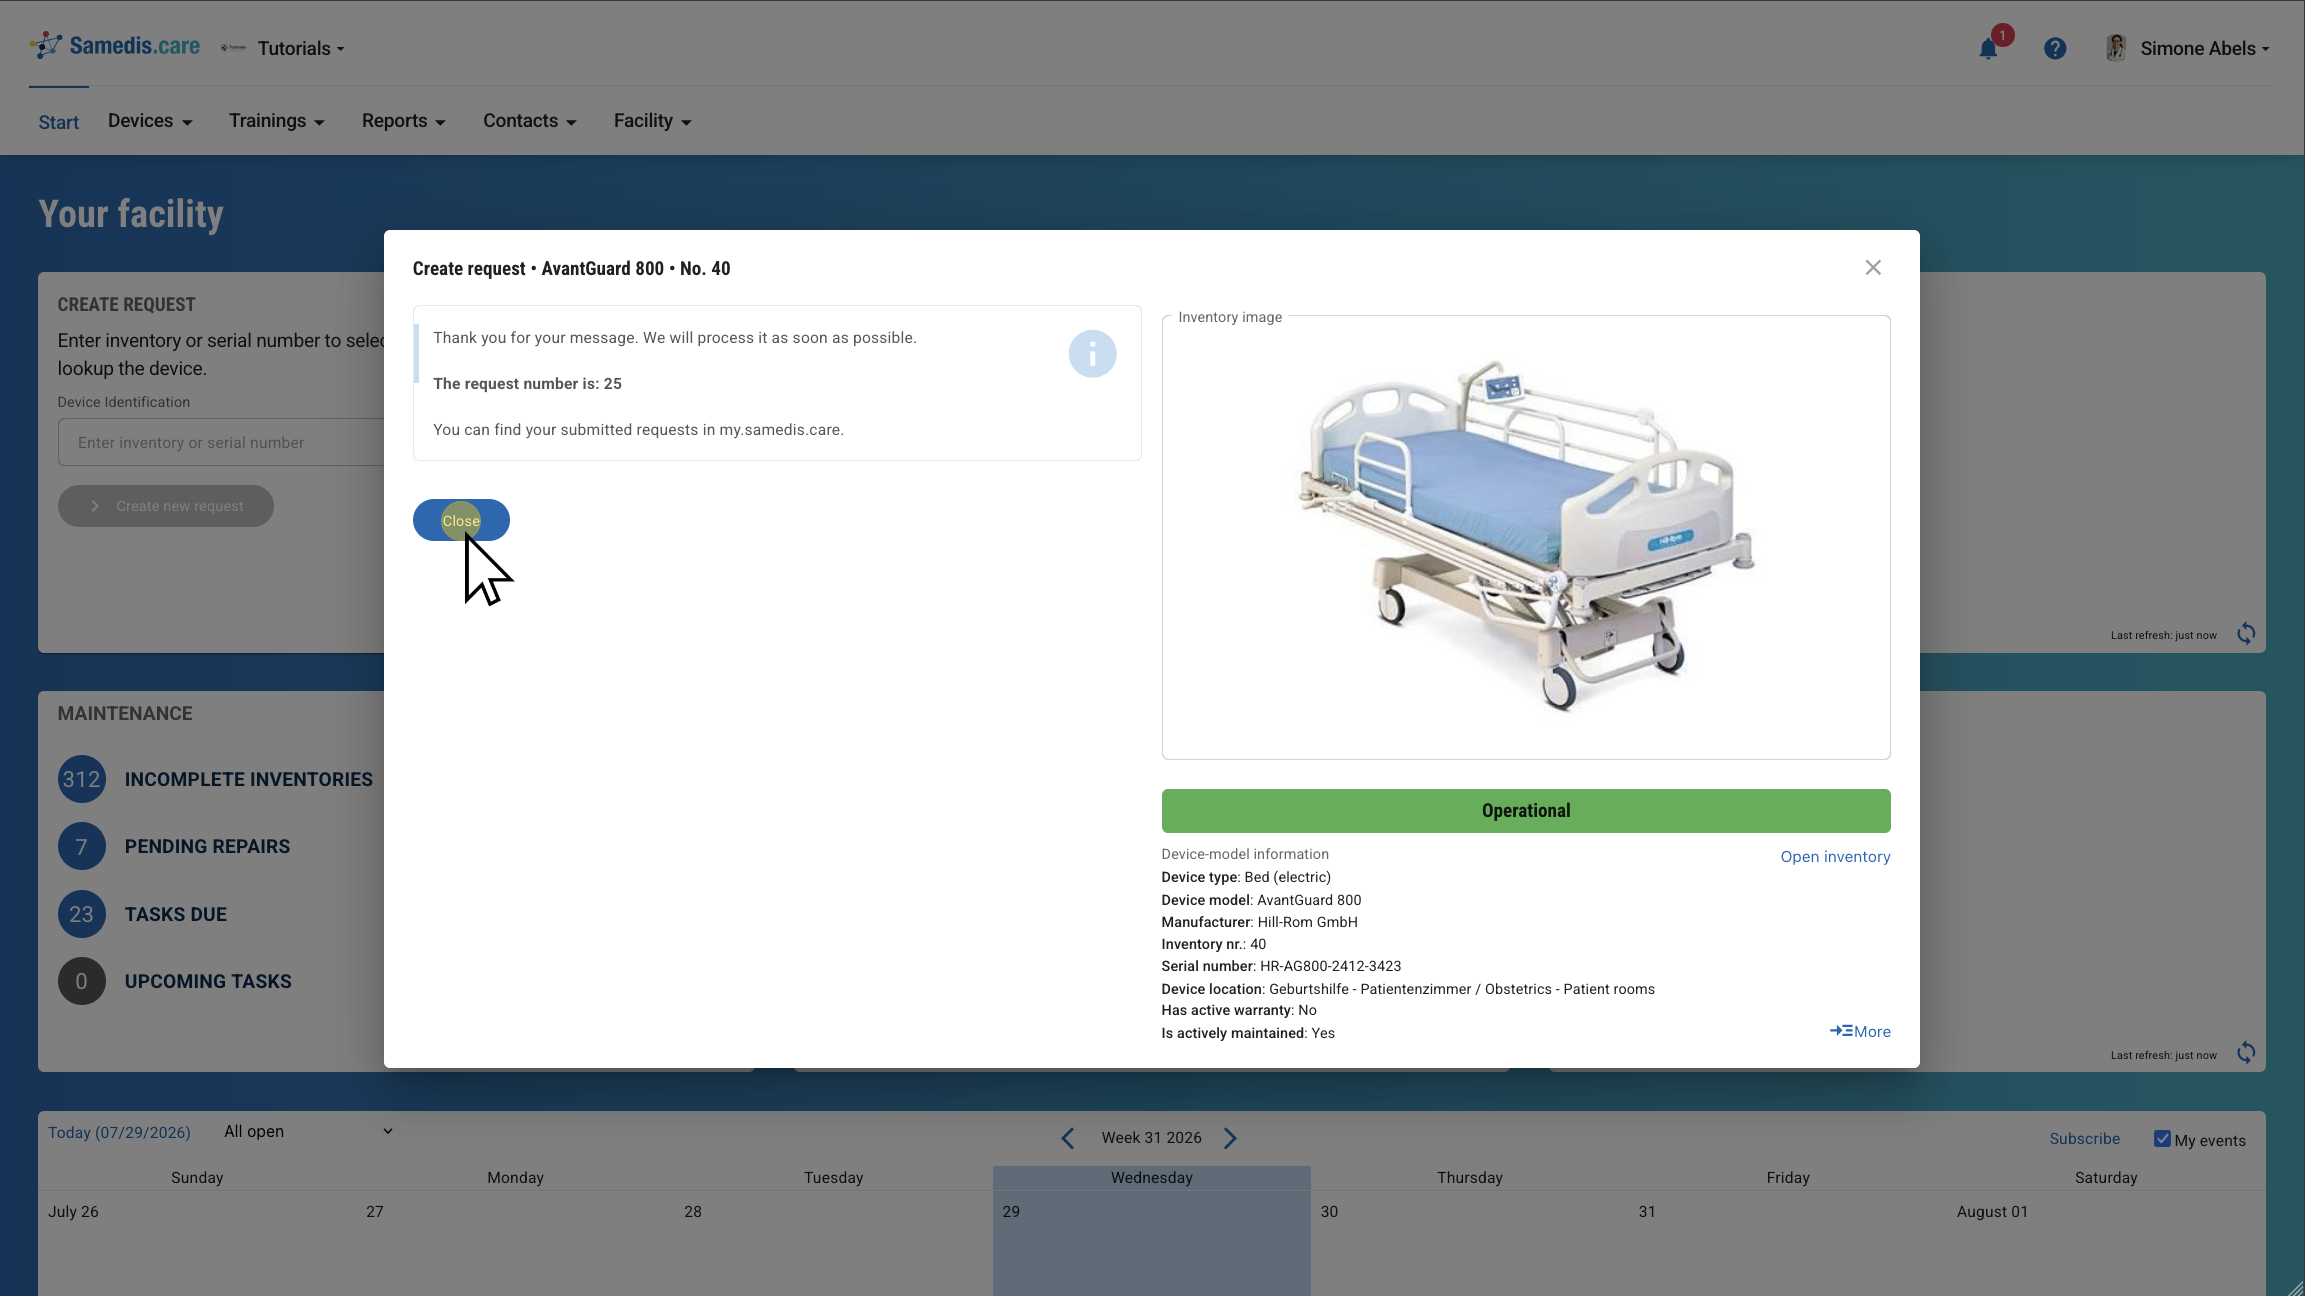Open the help question mark icon
Viewport: 2305px width, 1296px height.
2055,48
